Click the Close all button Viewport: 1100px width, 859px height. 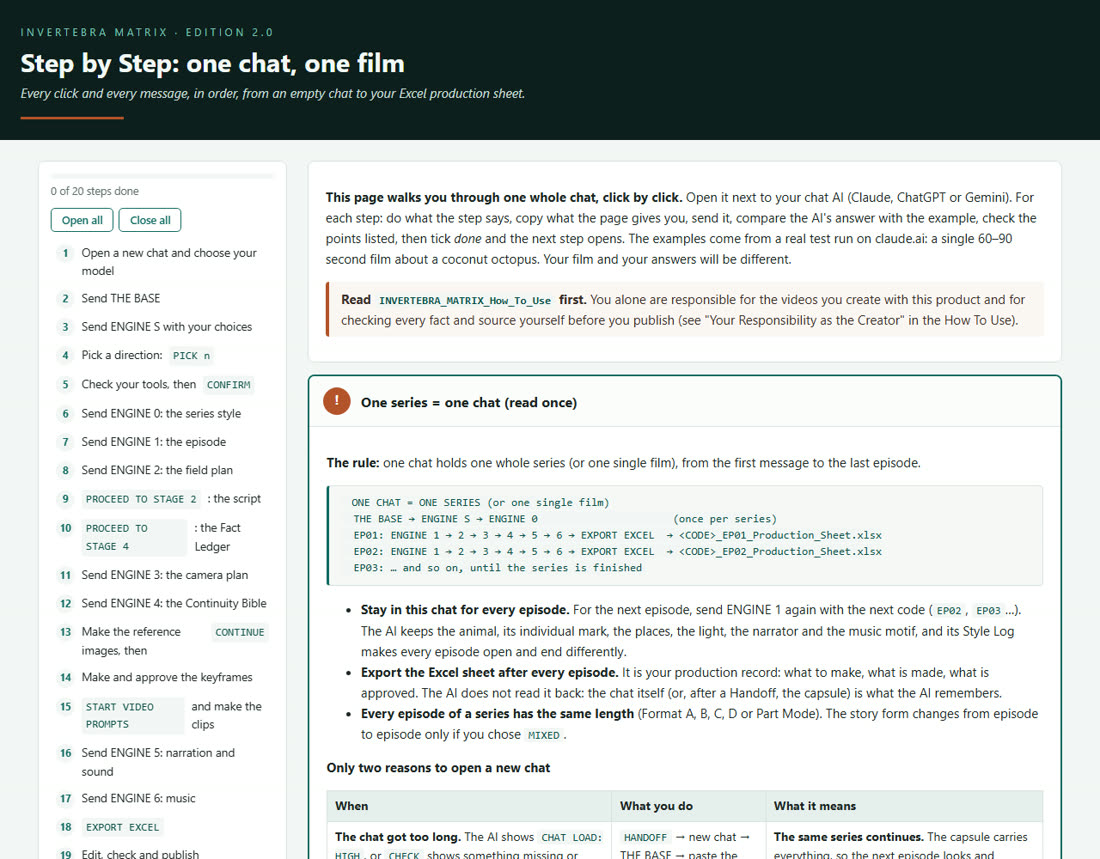click(x=150, y=220)
